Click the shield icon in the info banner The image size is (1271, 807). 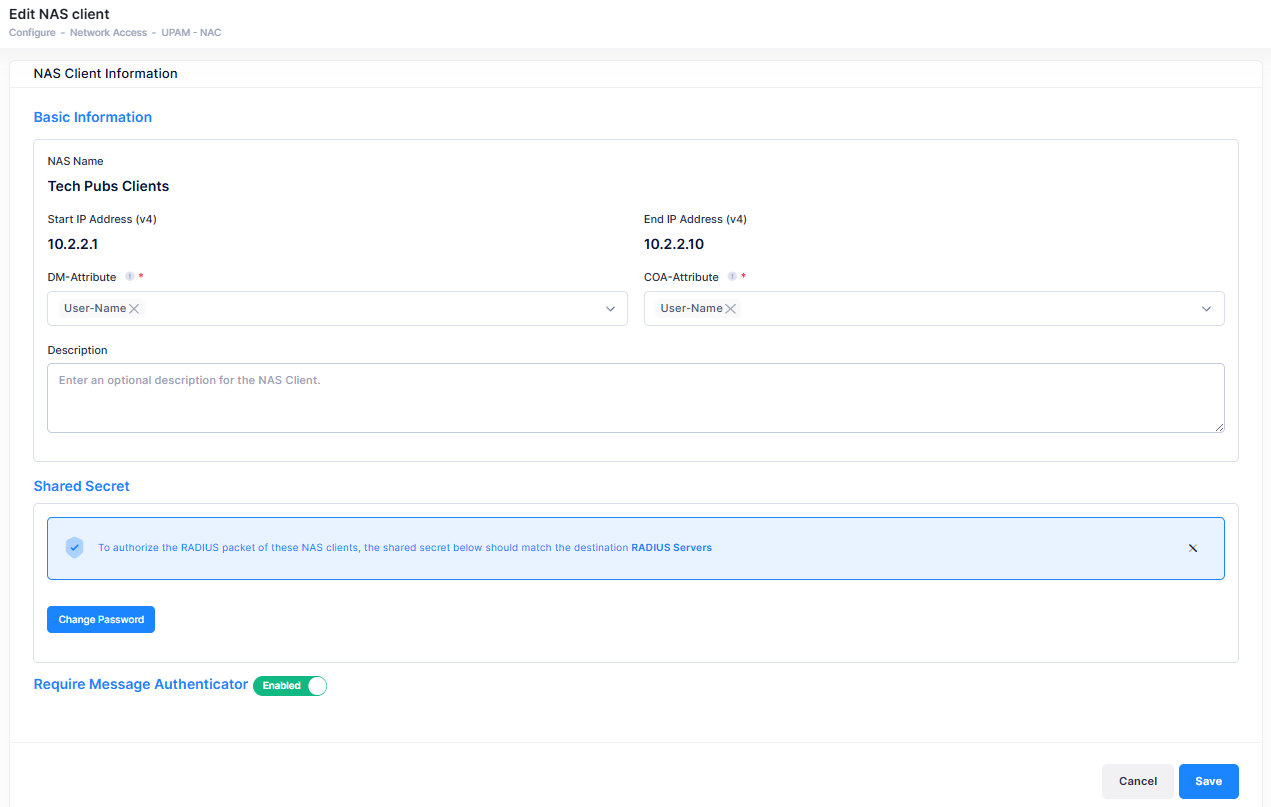(74, 548)
